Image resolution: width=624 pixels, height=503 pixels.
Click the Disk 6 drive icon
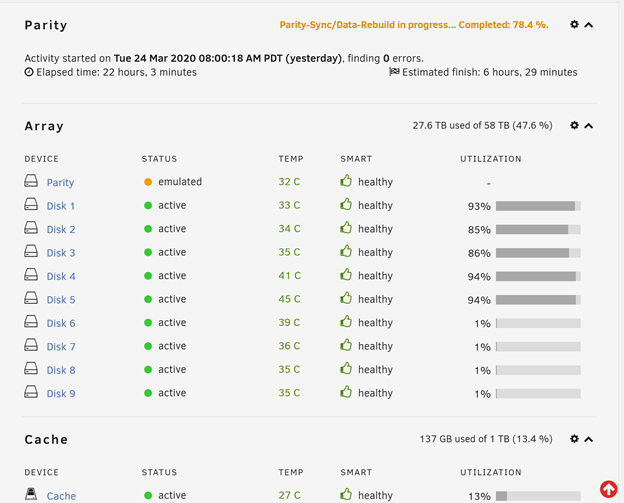pyautogui.click(x=31, y=322)
